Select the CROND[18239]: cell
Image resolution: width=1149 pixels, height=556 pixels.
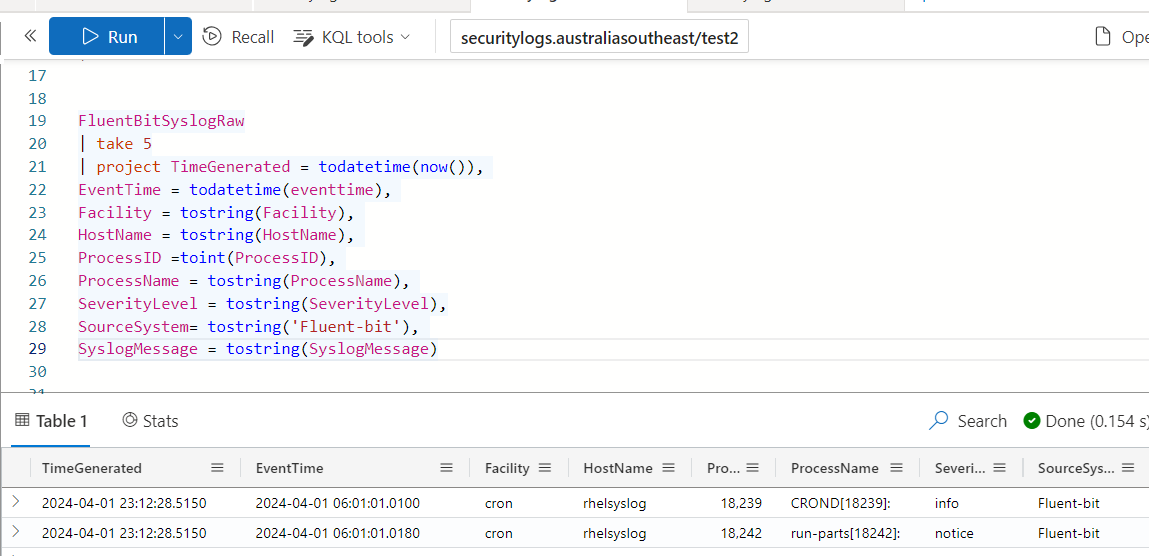coord(842,503)
